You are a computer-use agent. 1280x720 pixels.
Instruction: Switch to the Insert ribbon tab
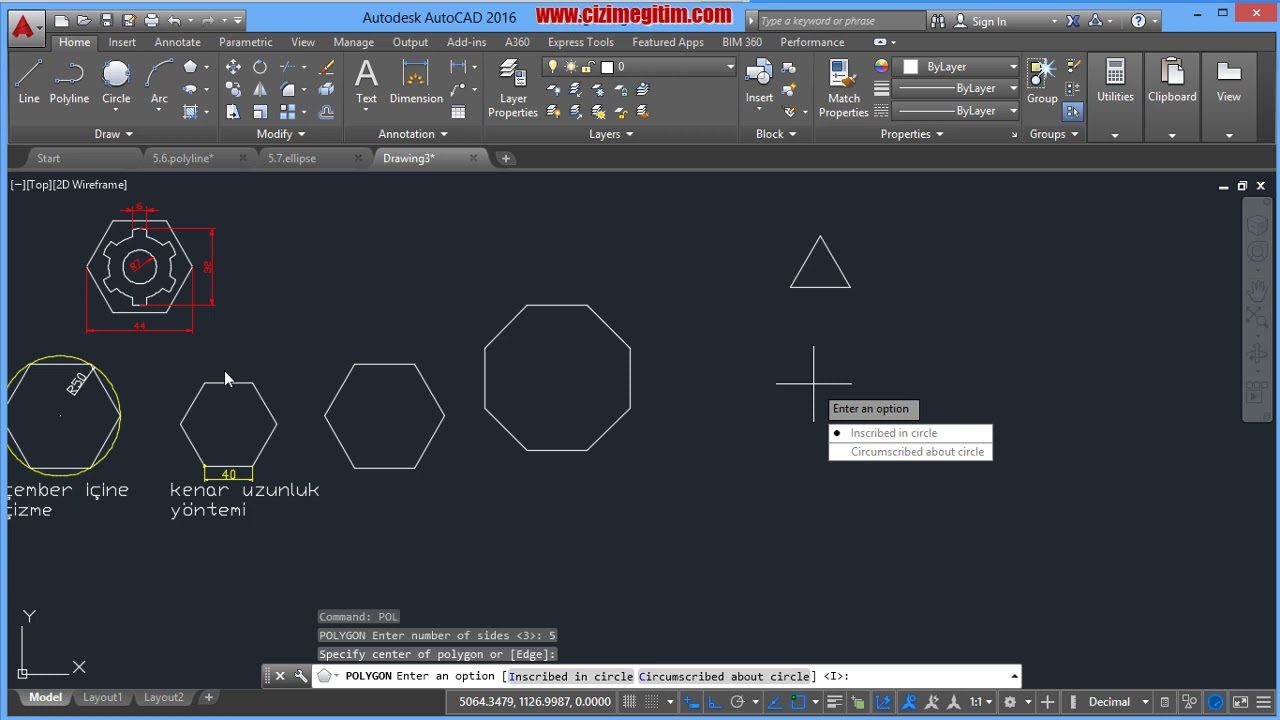point(122,42)
